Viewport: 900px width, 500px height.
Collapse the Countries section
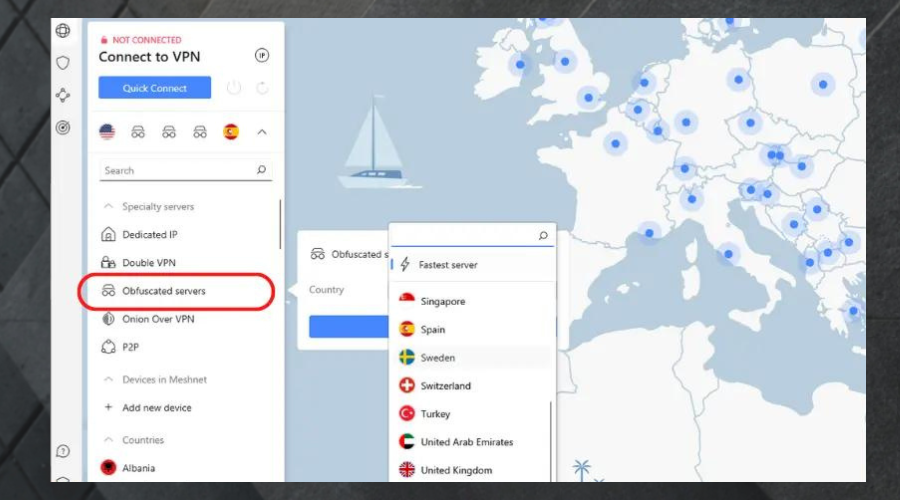coord(108,440)
